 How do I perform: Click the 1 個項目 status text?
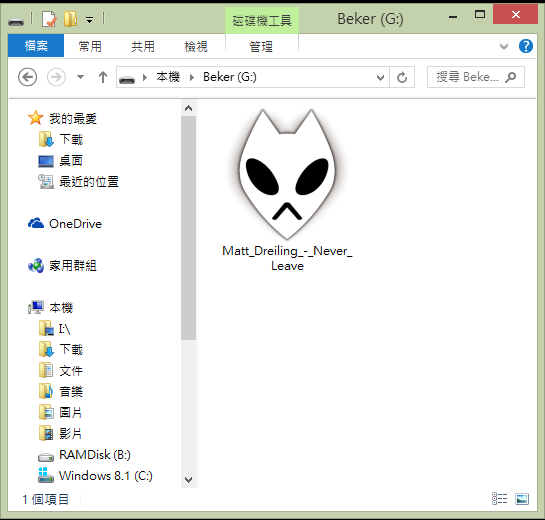coord(46,499)
